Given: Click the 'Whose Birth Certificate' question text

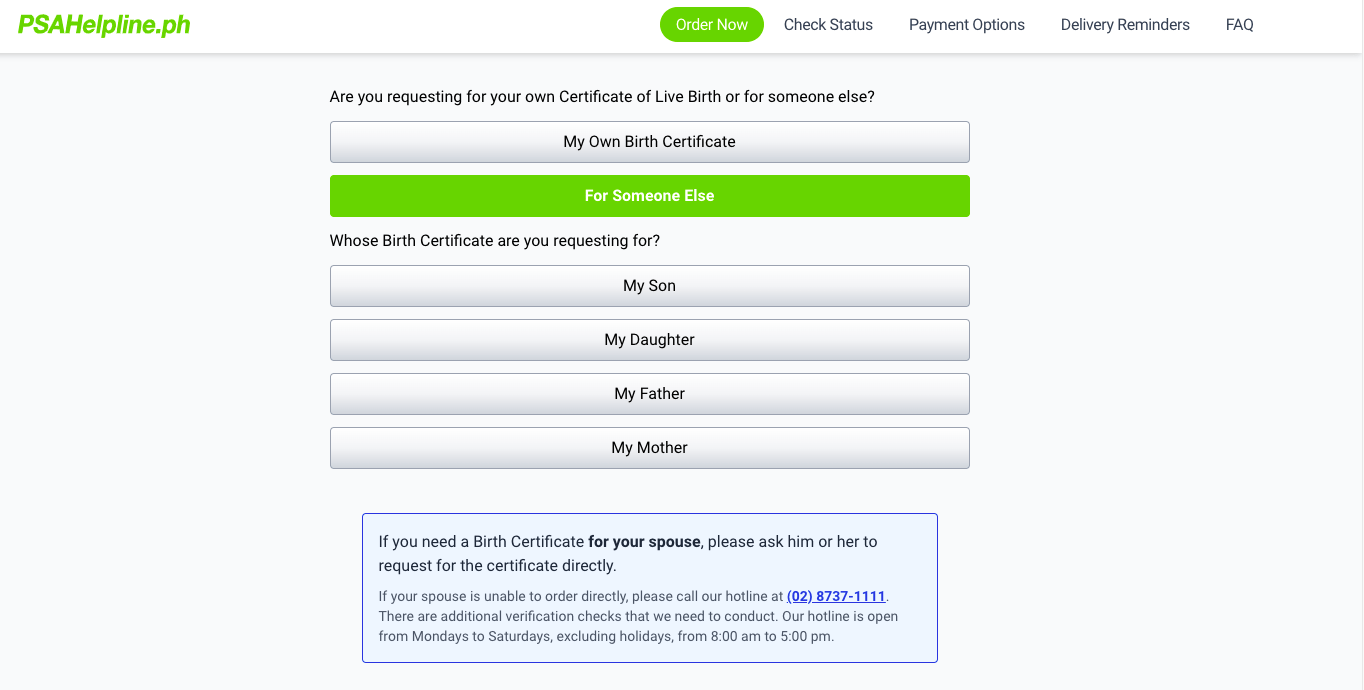Looking at the screenshot, I should 495,241.
